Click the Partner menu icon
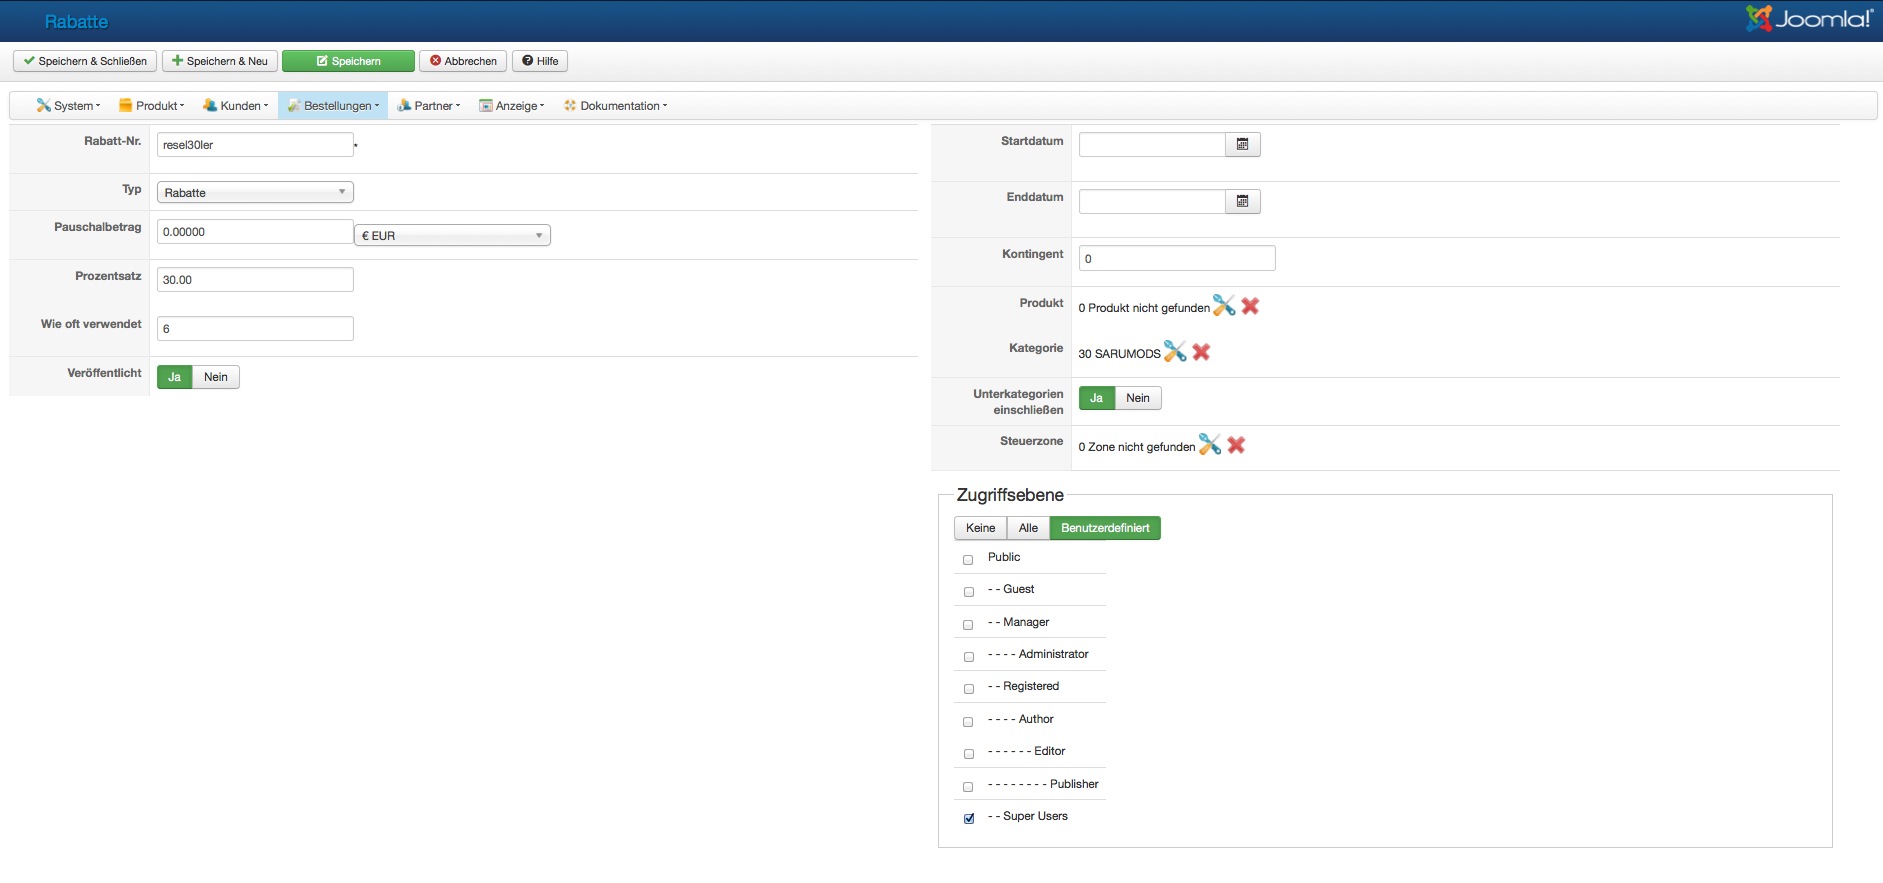 coord(404,105)
